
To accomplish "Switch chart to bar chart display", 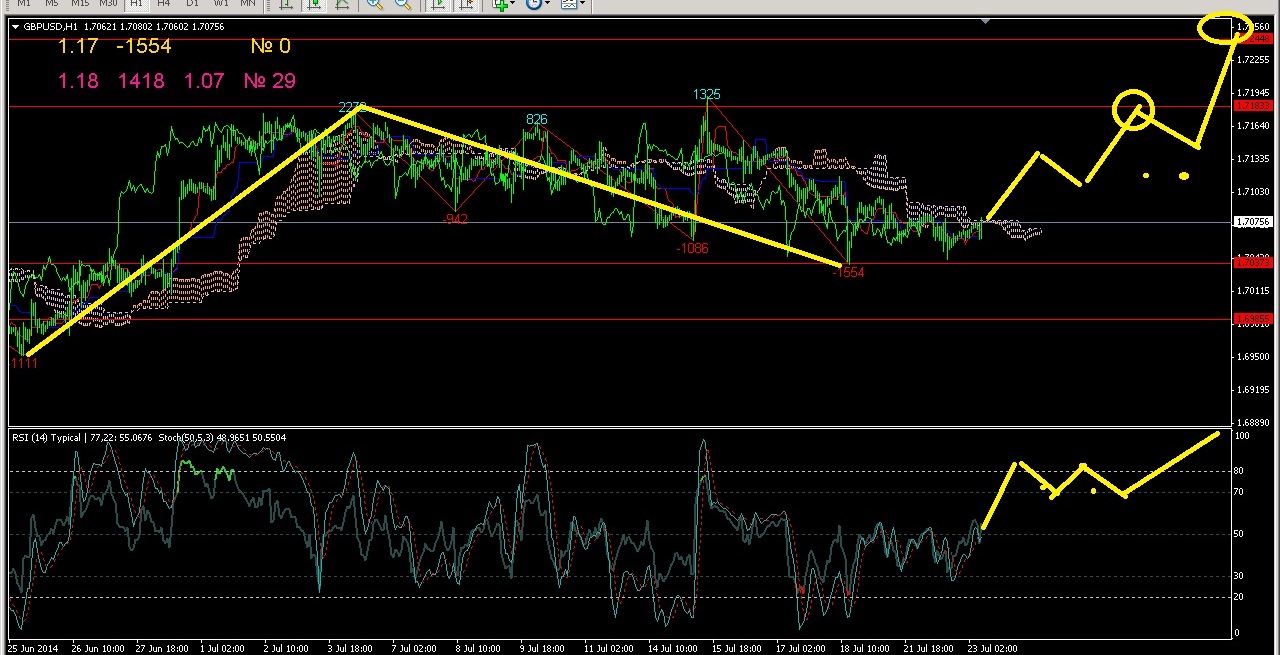I will pyautogui.click(x=286, y=4).
